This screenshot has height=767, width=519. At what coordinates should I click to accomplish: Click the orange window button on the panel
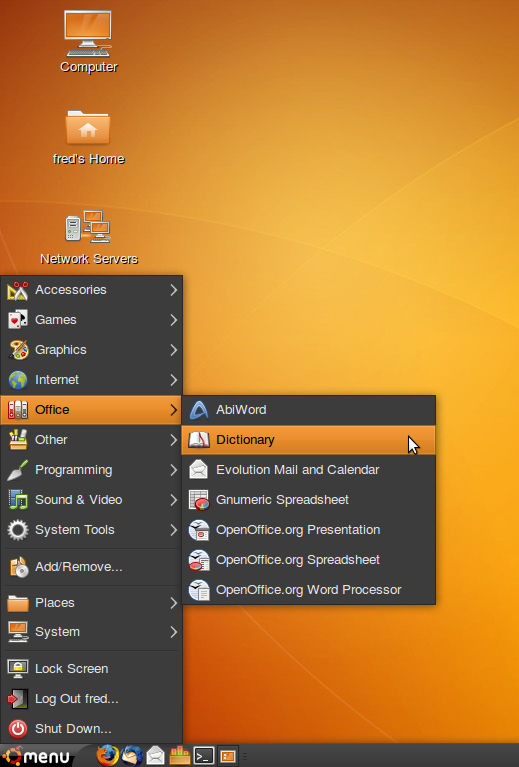tap(227, 756)
